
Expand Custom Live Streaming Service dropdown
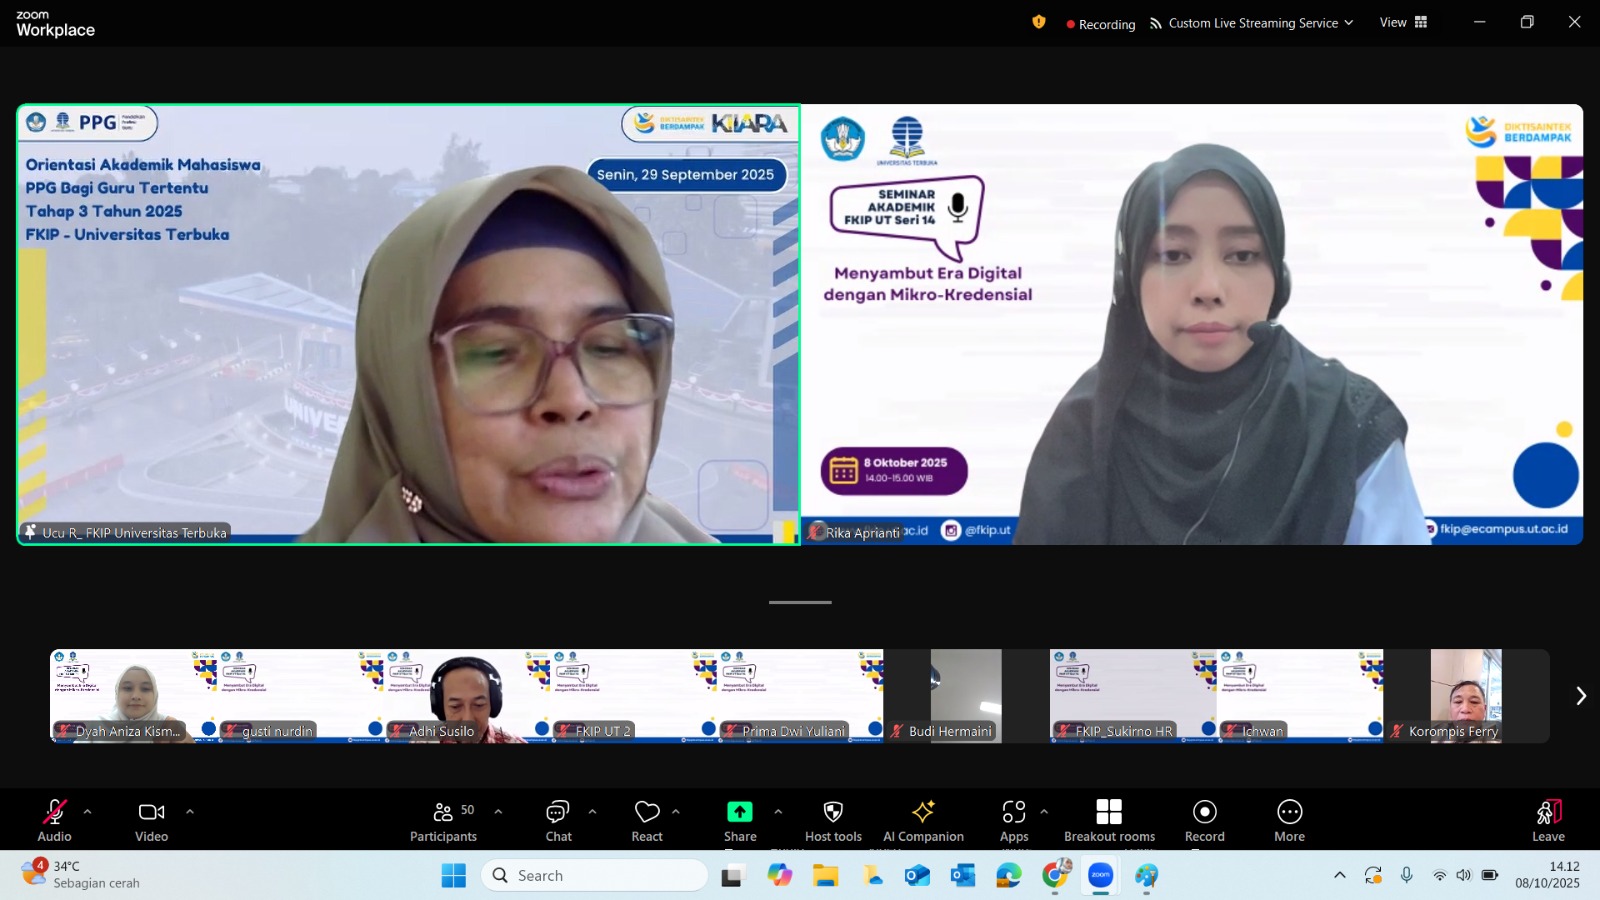tap(1251, 23)
